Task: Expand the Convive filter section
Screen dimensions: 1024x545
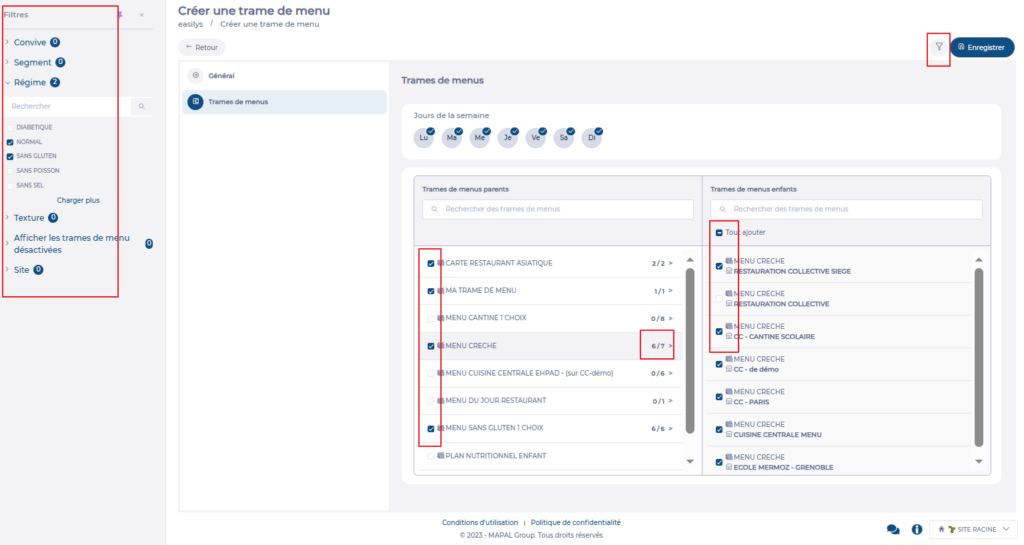Action: (x=30, y=43)
